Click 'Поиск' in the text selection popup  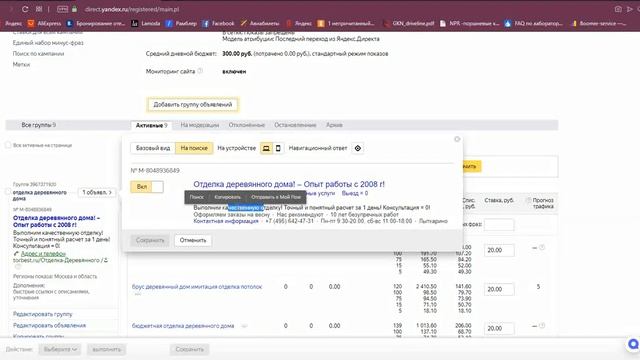click(x=196, y=197)
